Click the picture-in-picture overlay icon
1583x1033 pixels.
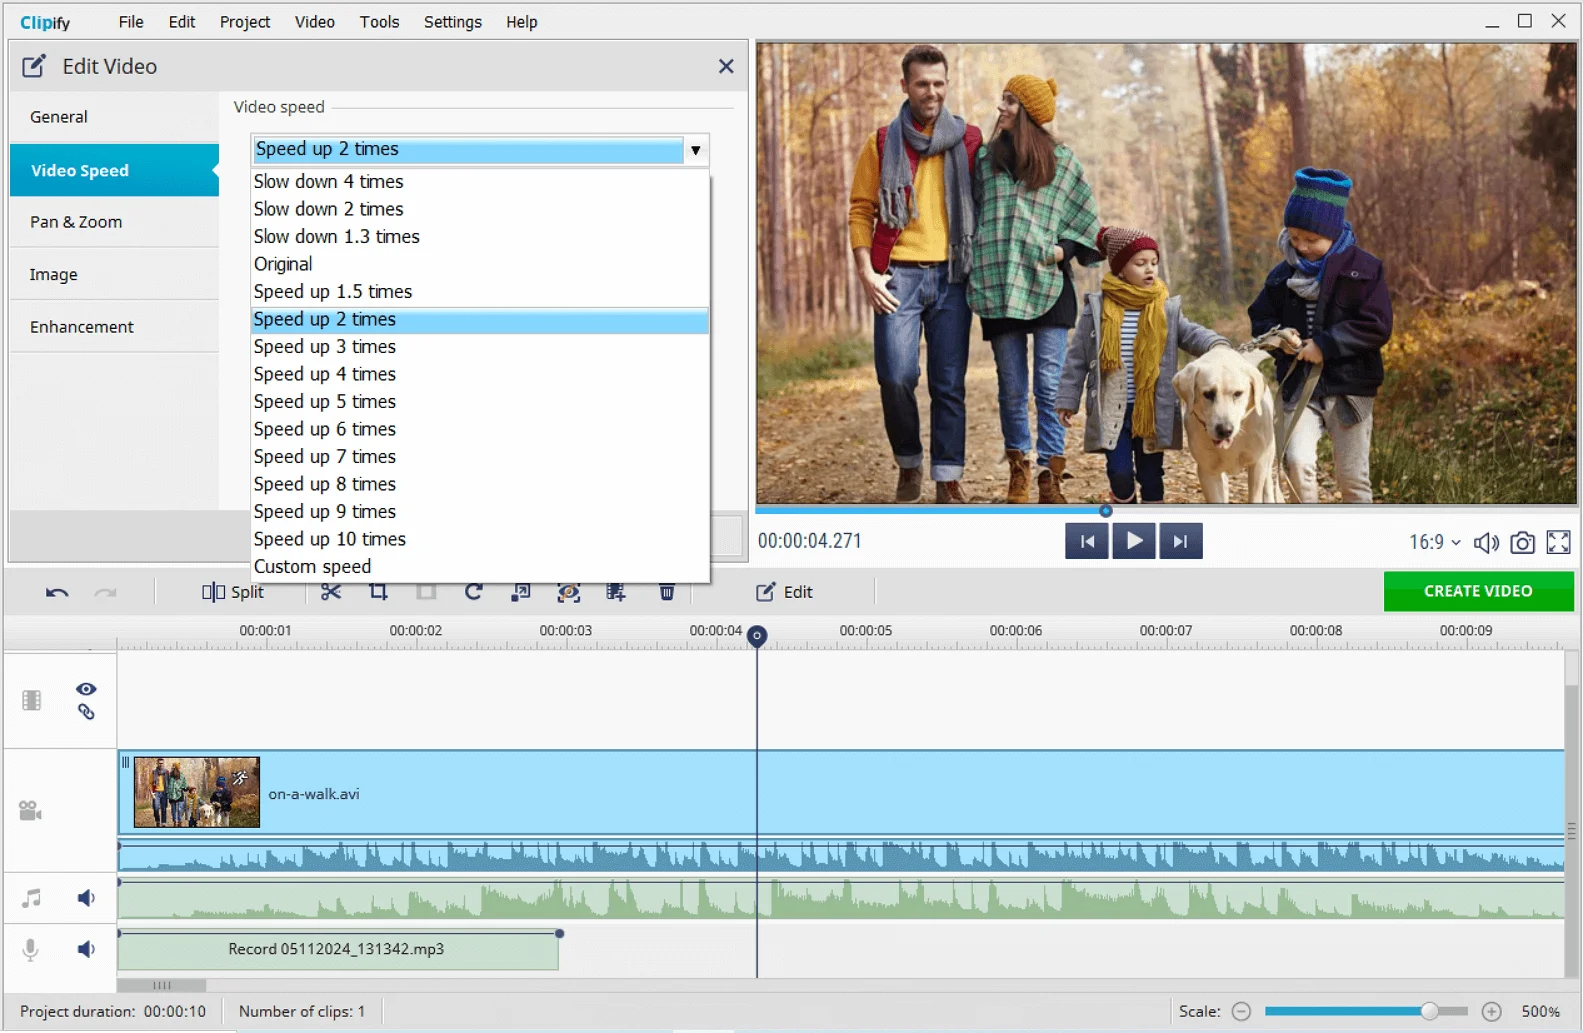click(521, 592)
